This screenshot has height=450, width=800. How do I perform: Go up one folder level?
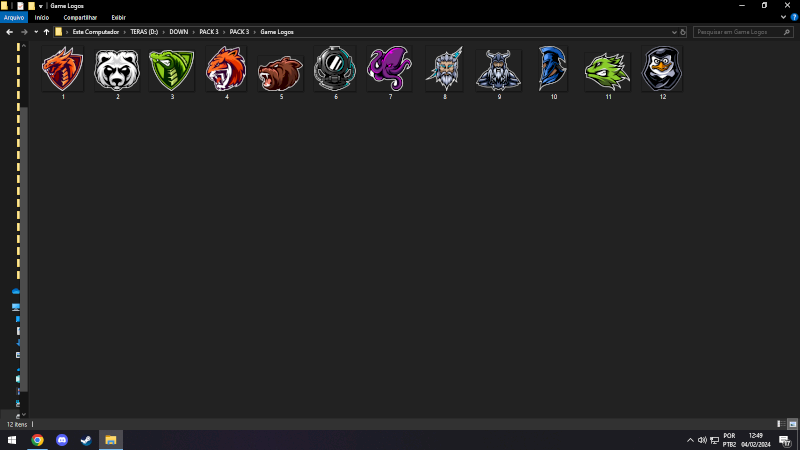point(46,32)
